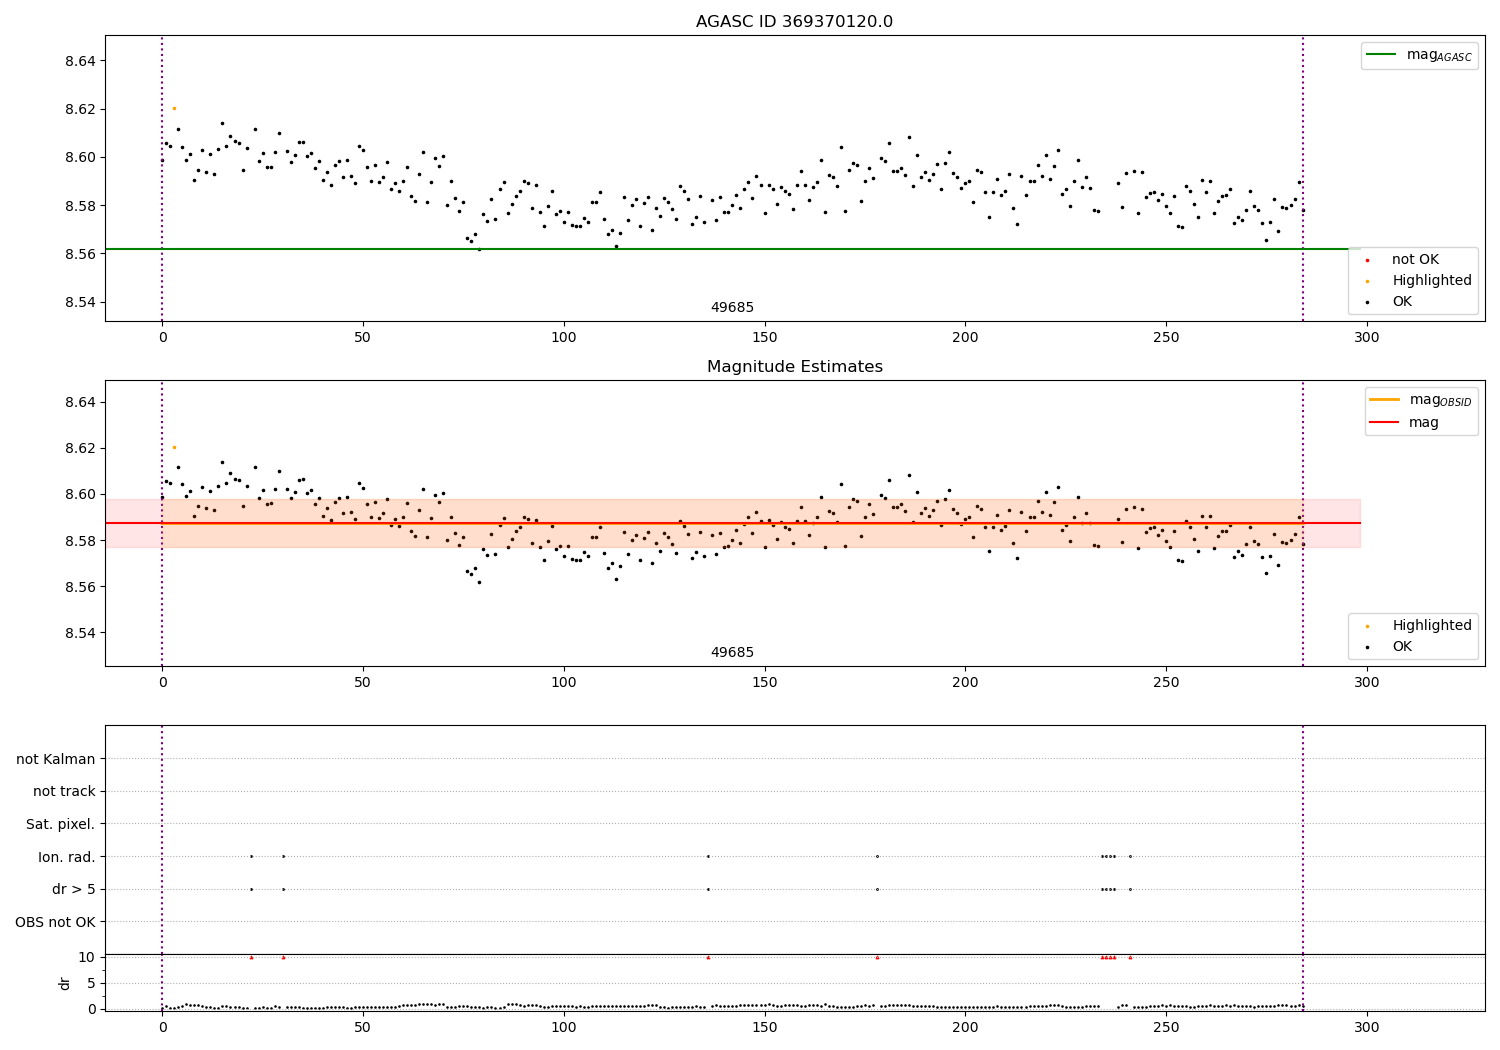Click y-tick '8.60' on the middle plot
The image size is (1500, 1050).
79,494
